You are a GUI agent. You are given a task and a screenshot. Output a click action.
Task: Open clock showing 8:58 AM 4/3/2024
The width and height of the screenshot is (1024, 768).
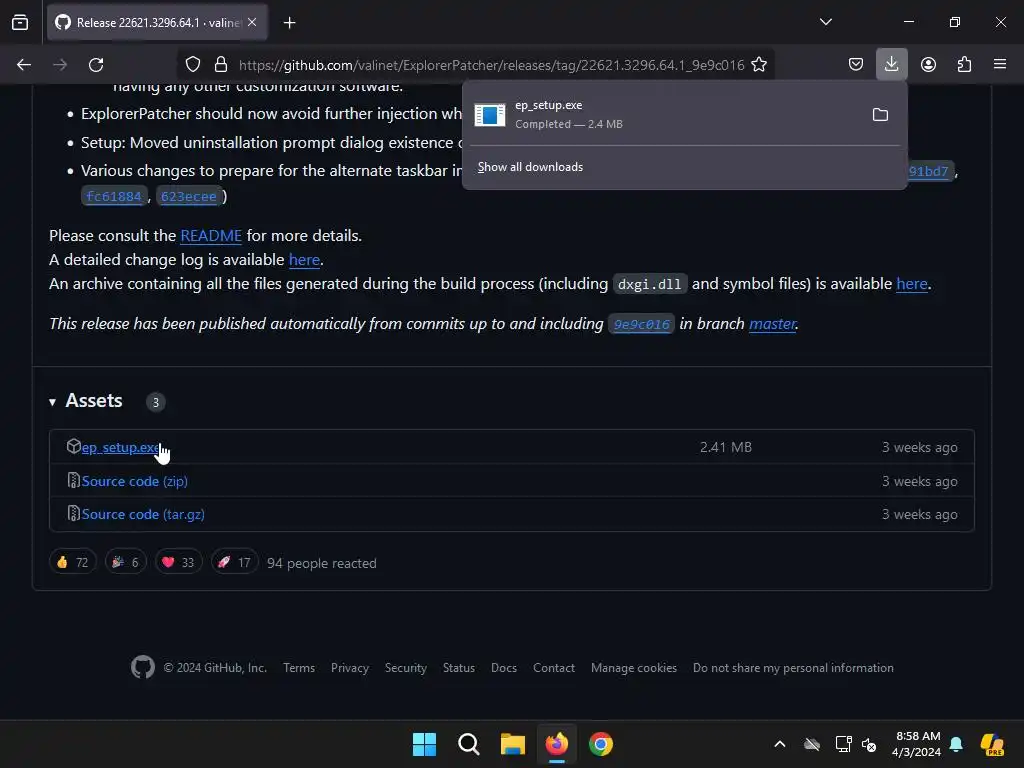click(x=916, y=744)
